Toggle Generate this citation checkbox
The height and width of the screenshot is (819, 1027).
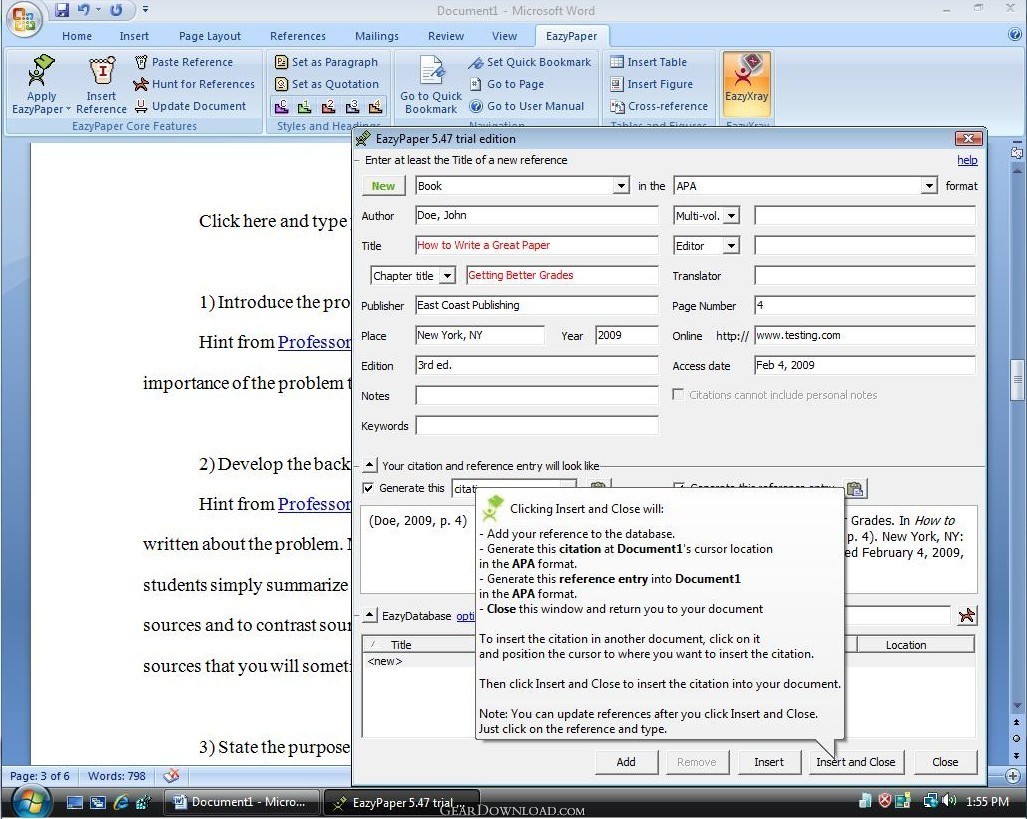tap(368, 488)
